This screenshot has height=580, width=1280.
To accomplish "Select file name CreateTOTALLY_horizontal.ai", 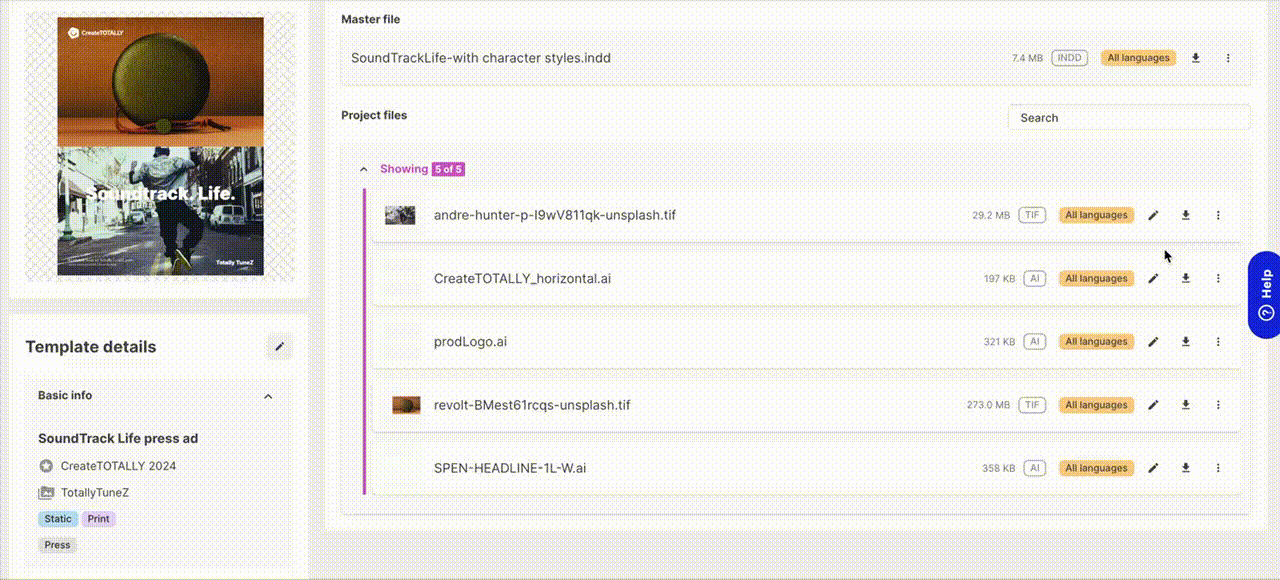I will point(522,278).
